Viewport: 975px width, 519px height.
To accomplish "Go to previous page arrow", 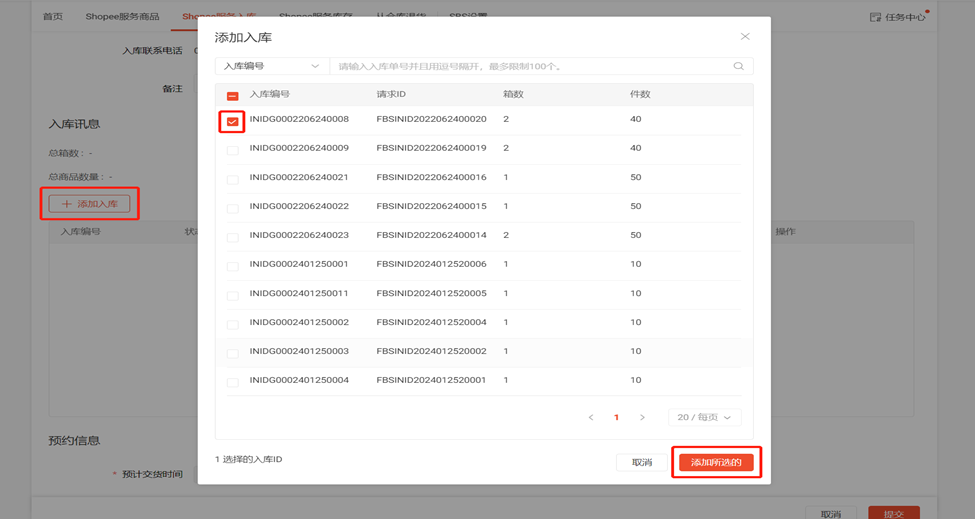I will (x=591, y=417).
